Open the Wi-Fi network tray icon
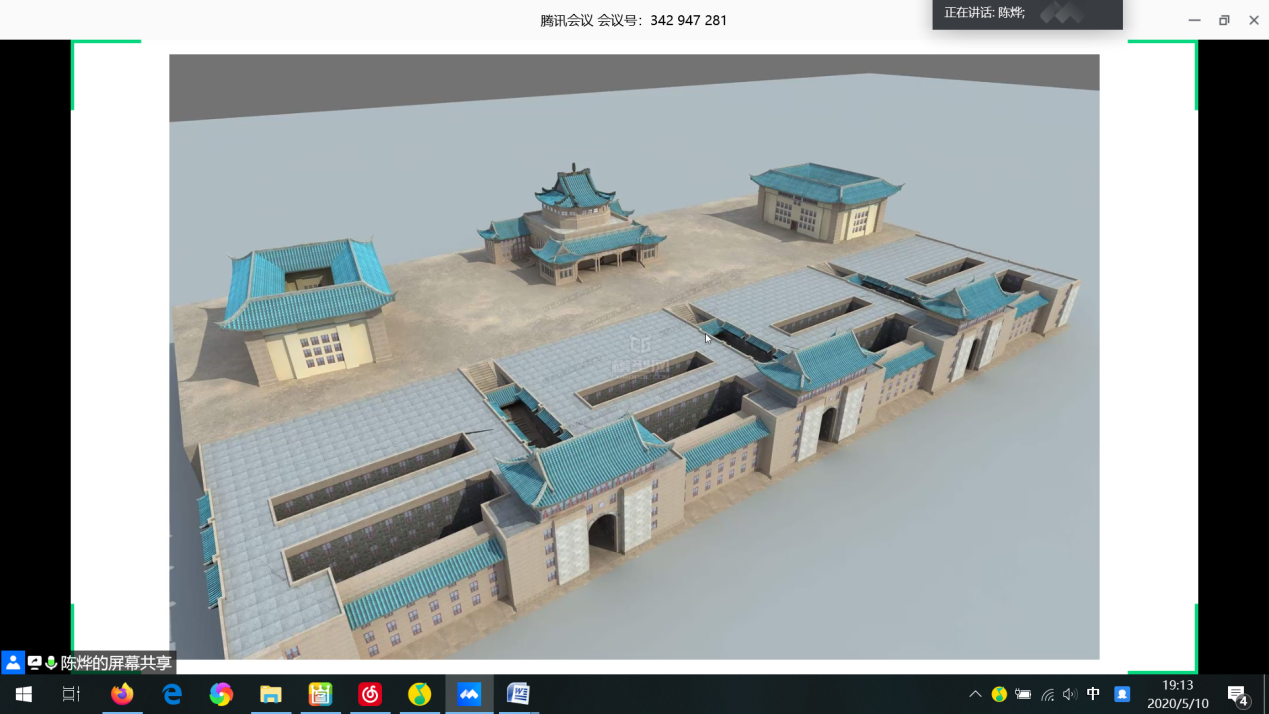 (x=1047, y=694)
